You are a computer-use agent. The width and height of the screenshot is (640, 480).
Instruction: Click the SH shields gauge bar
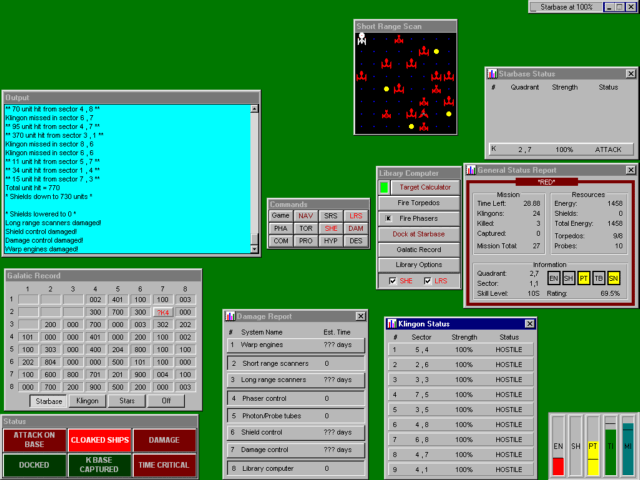tap(576, 446)
